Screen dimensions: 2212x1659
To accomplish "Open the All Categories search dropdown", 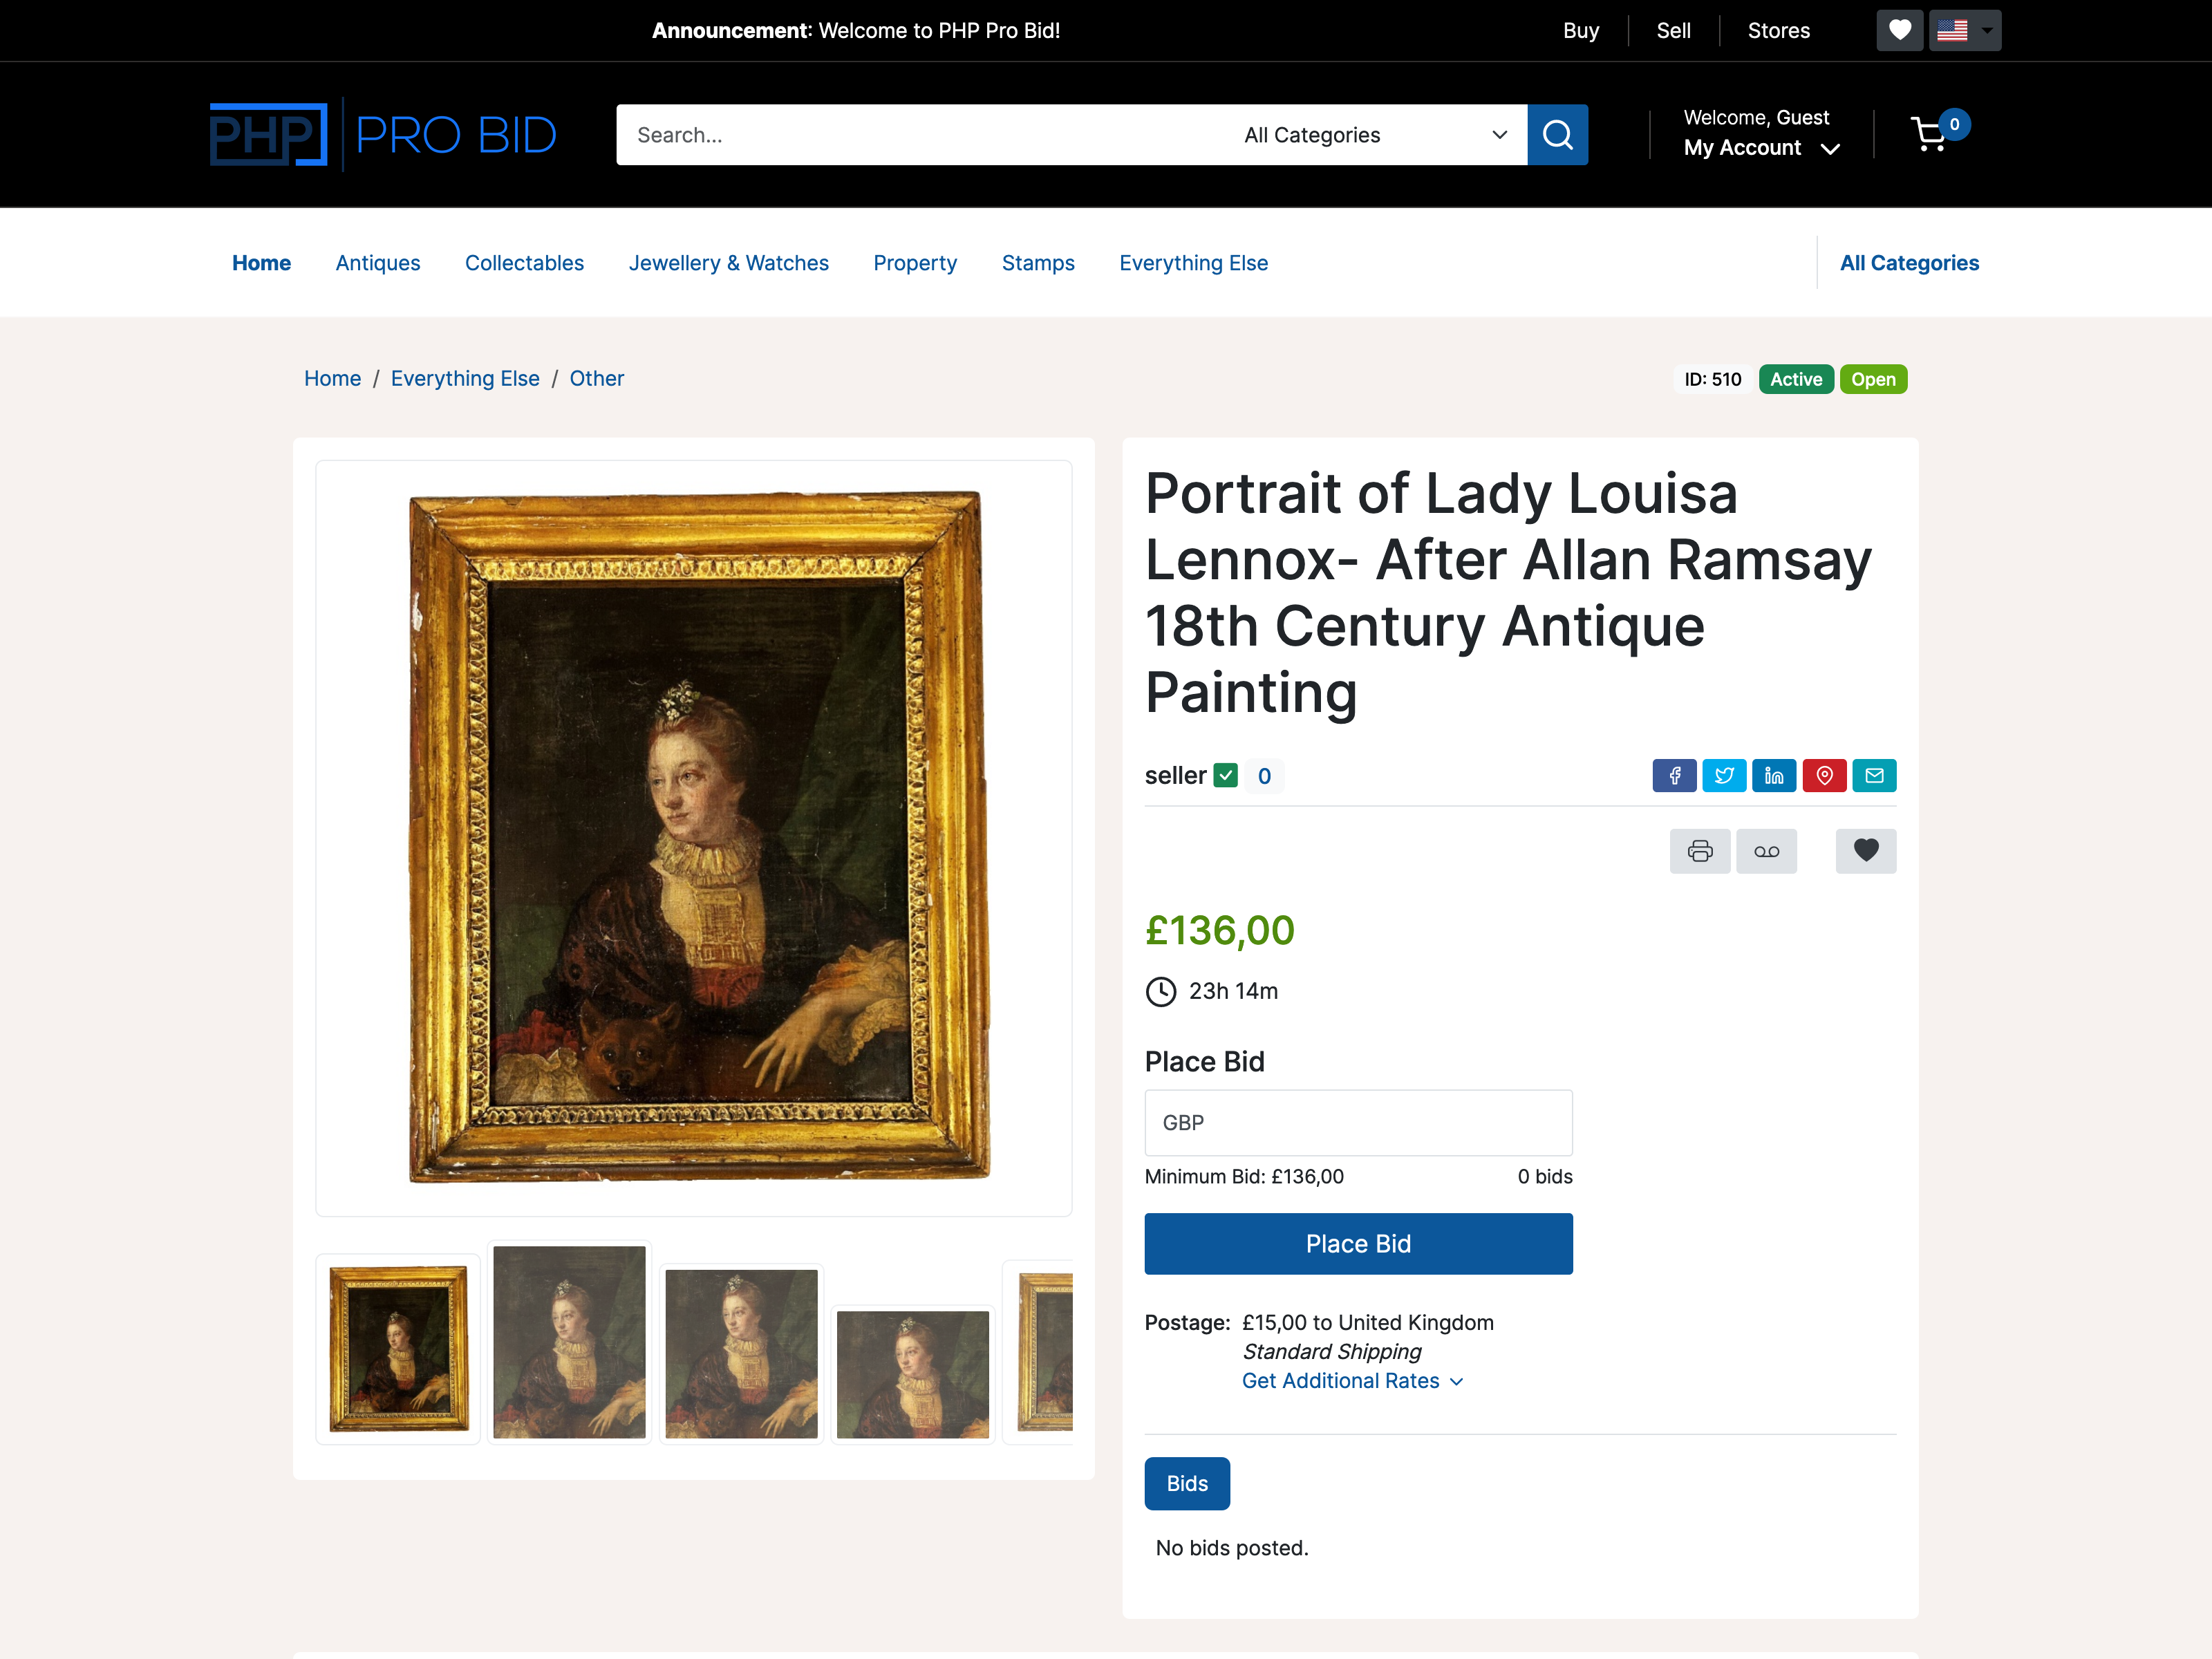I will coord(1374,135).
